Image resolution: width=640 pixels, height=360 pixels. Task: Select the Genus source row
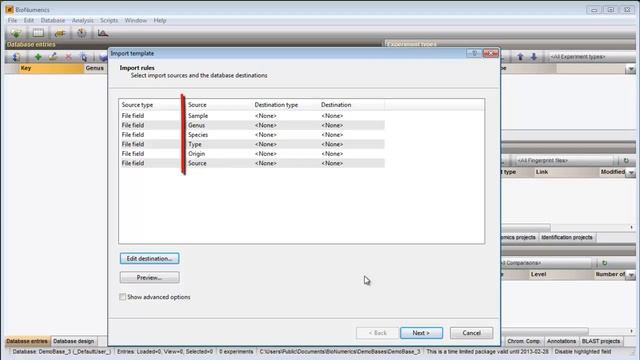[x=252, y=125]
